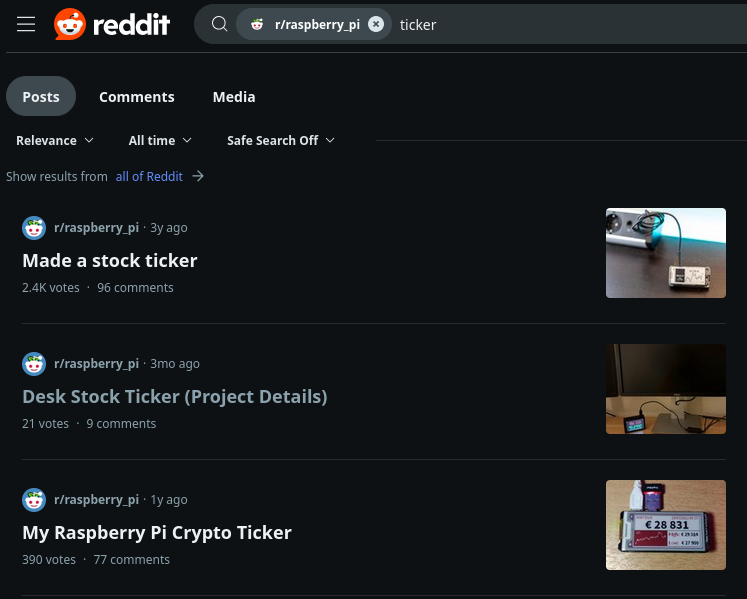Click the '3mo ago' timestamp
747x599 pixels.
(175, 364)
